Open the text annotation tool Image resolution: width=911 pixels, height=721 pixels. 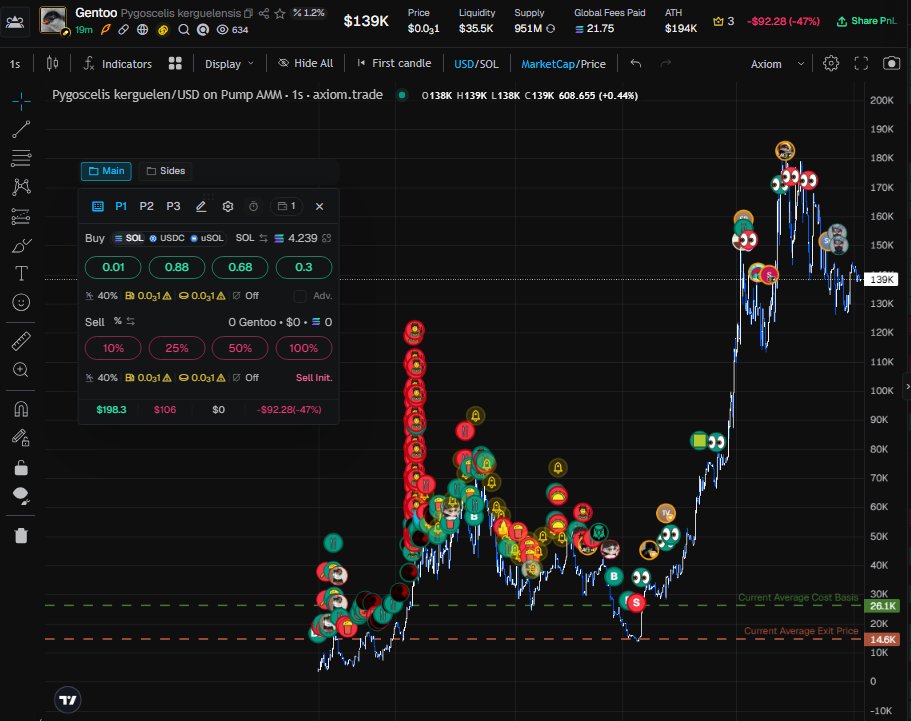click(x=21, y=273)
